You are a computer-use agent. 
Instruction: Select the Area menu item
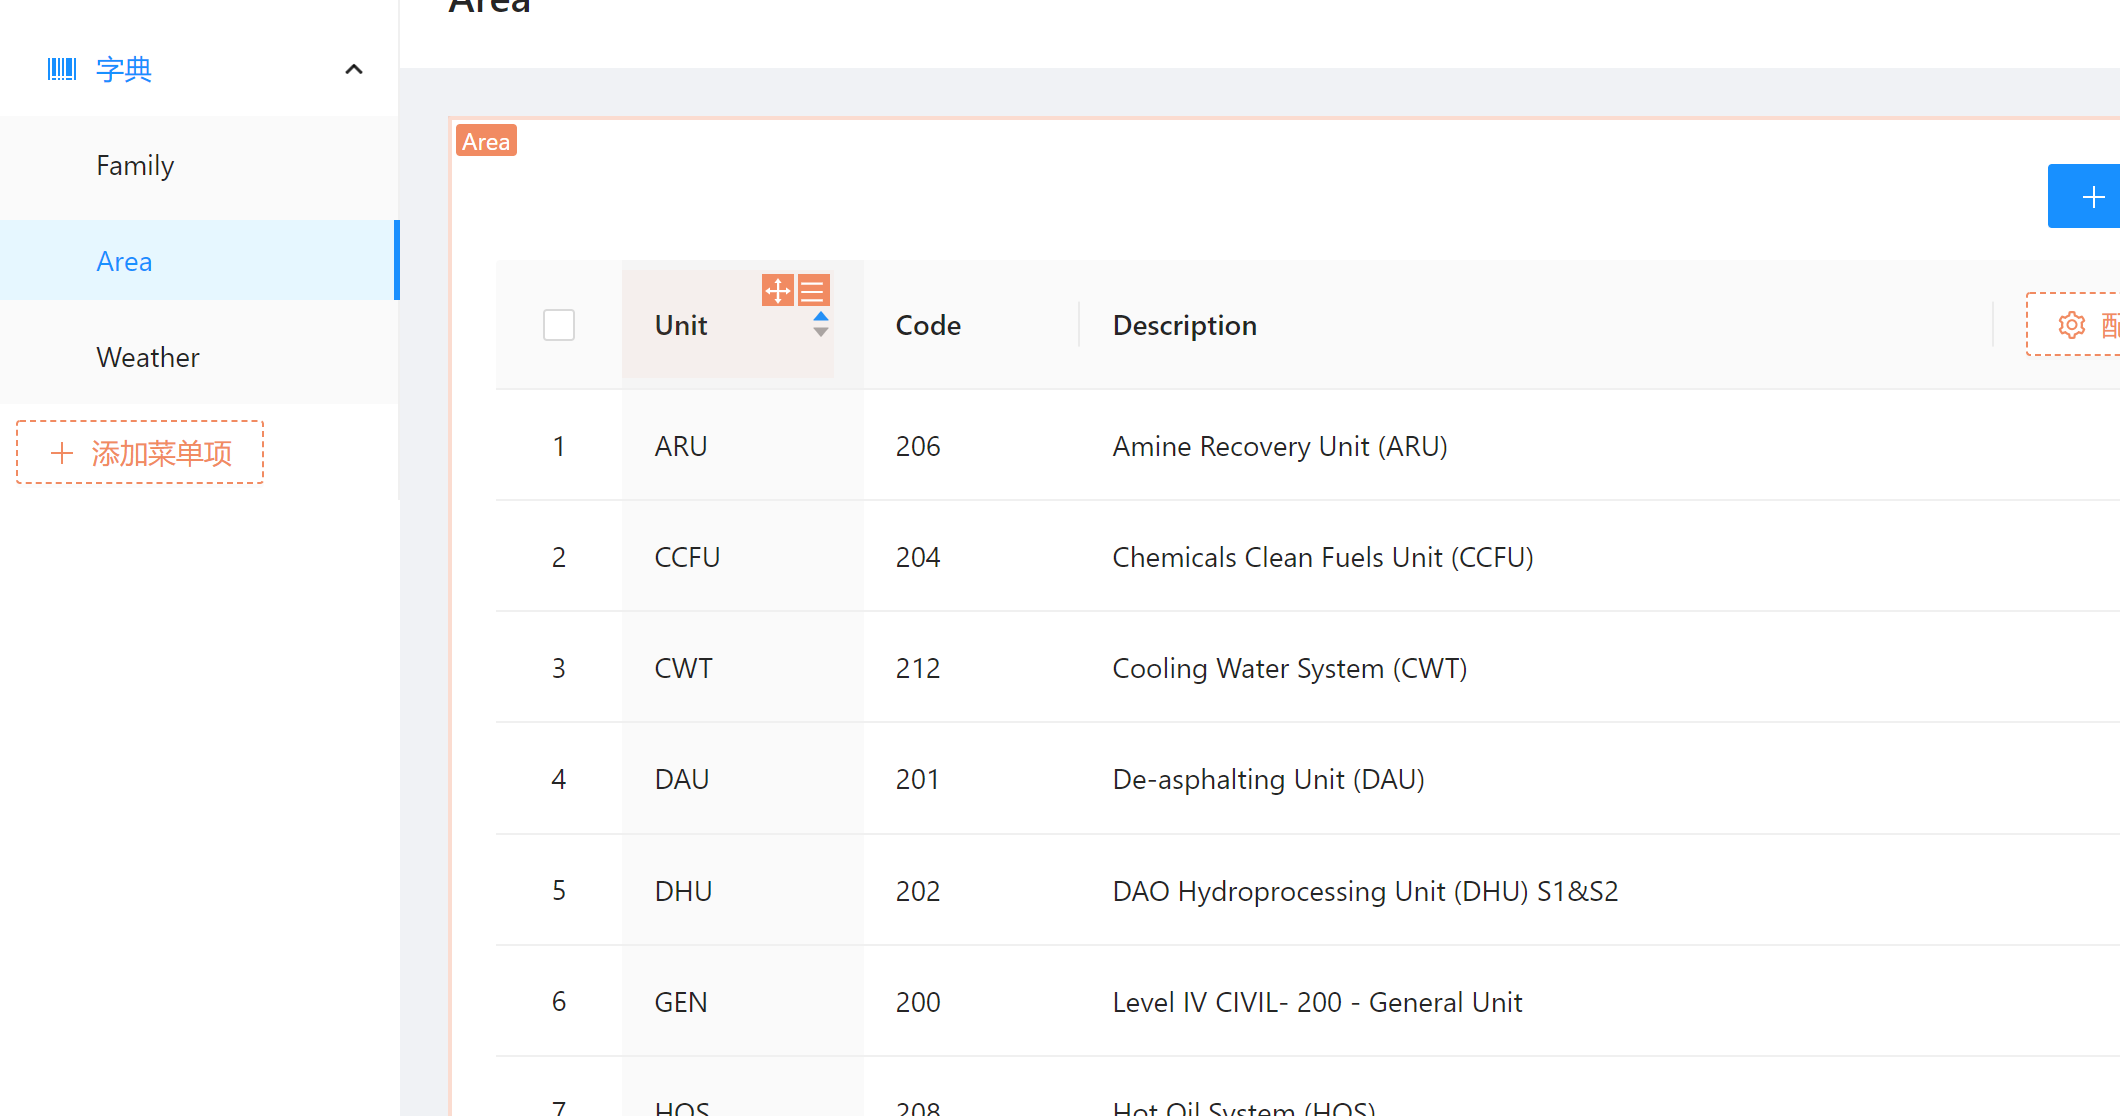tap(124, 261)
